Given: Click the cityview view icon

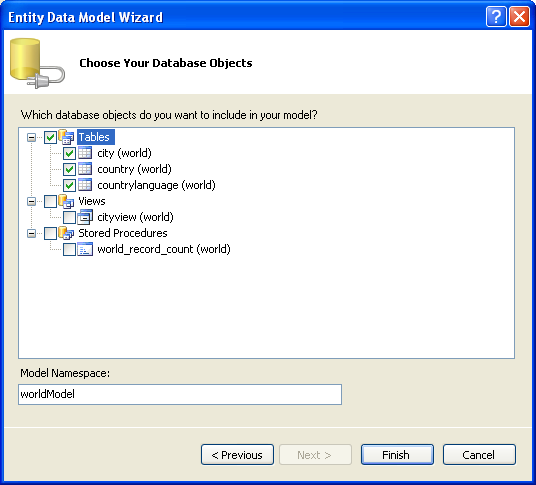Looking at the screenshot, I should tap(85, 217).
